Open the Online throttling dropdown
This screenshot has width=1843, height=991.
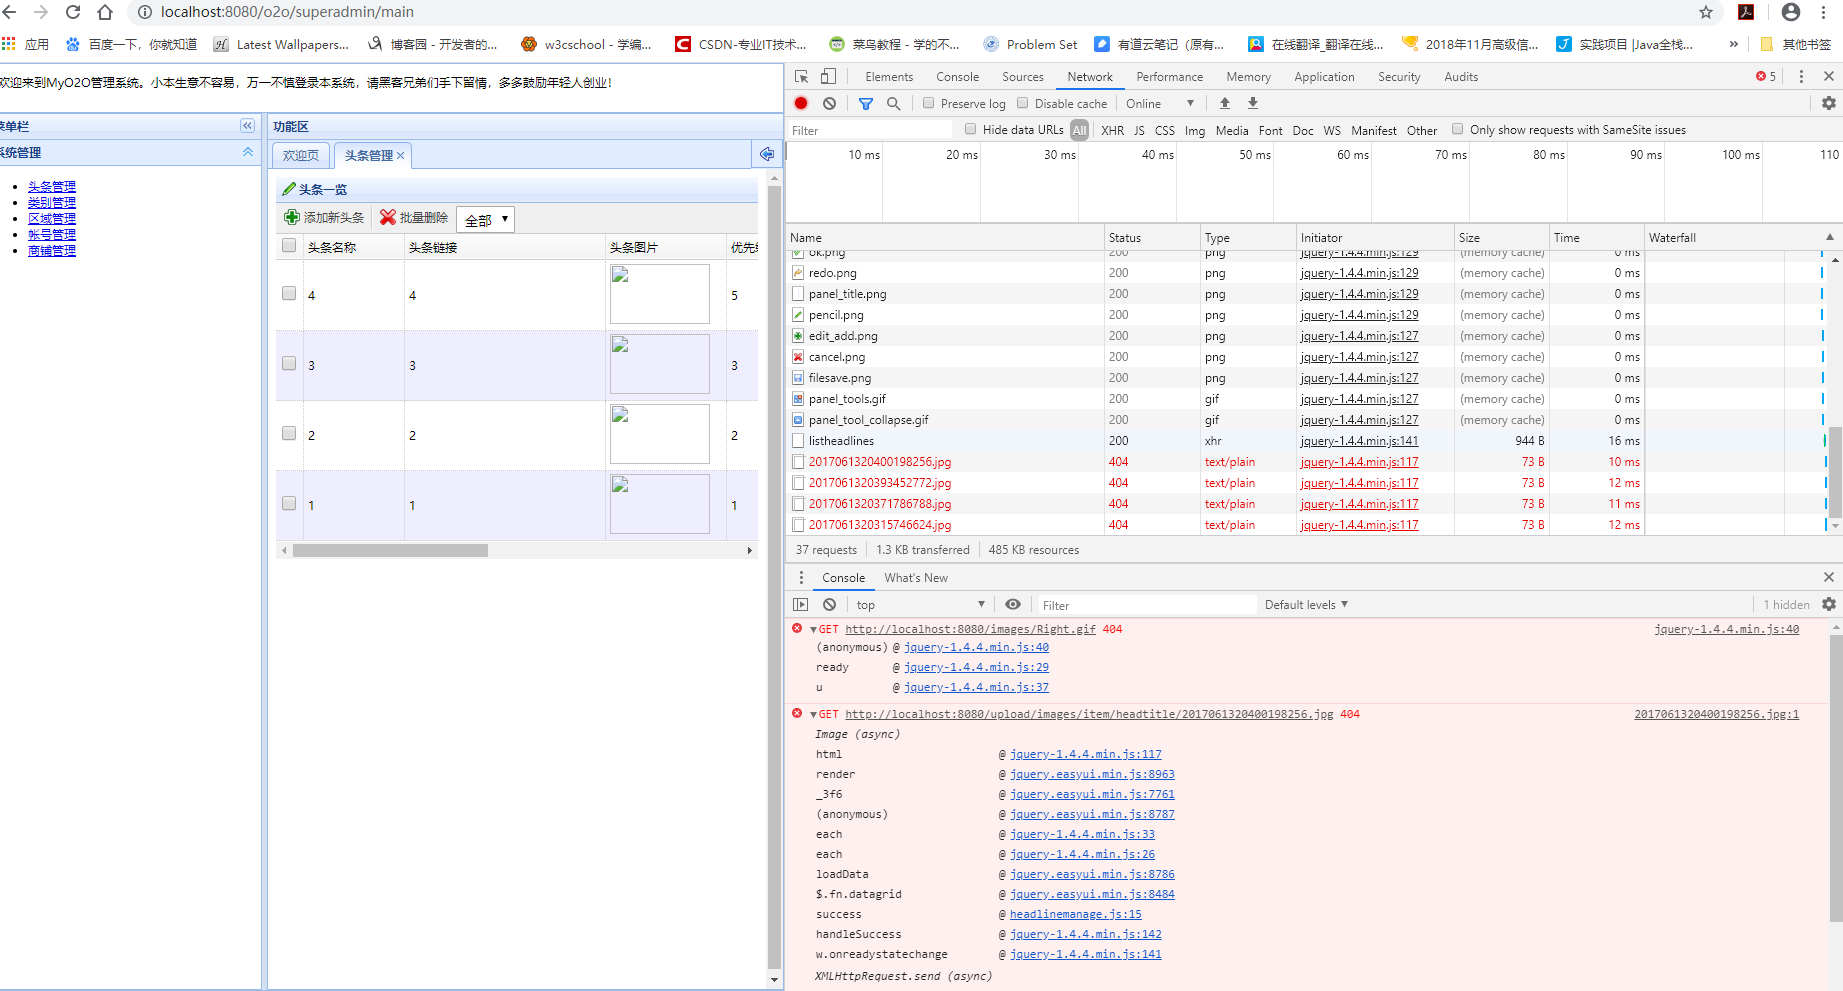tap(1160, 103)
